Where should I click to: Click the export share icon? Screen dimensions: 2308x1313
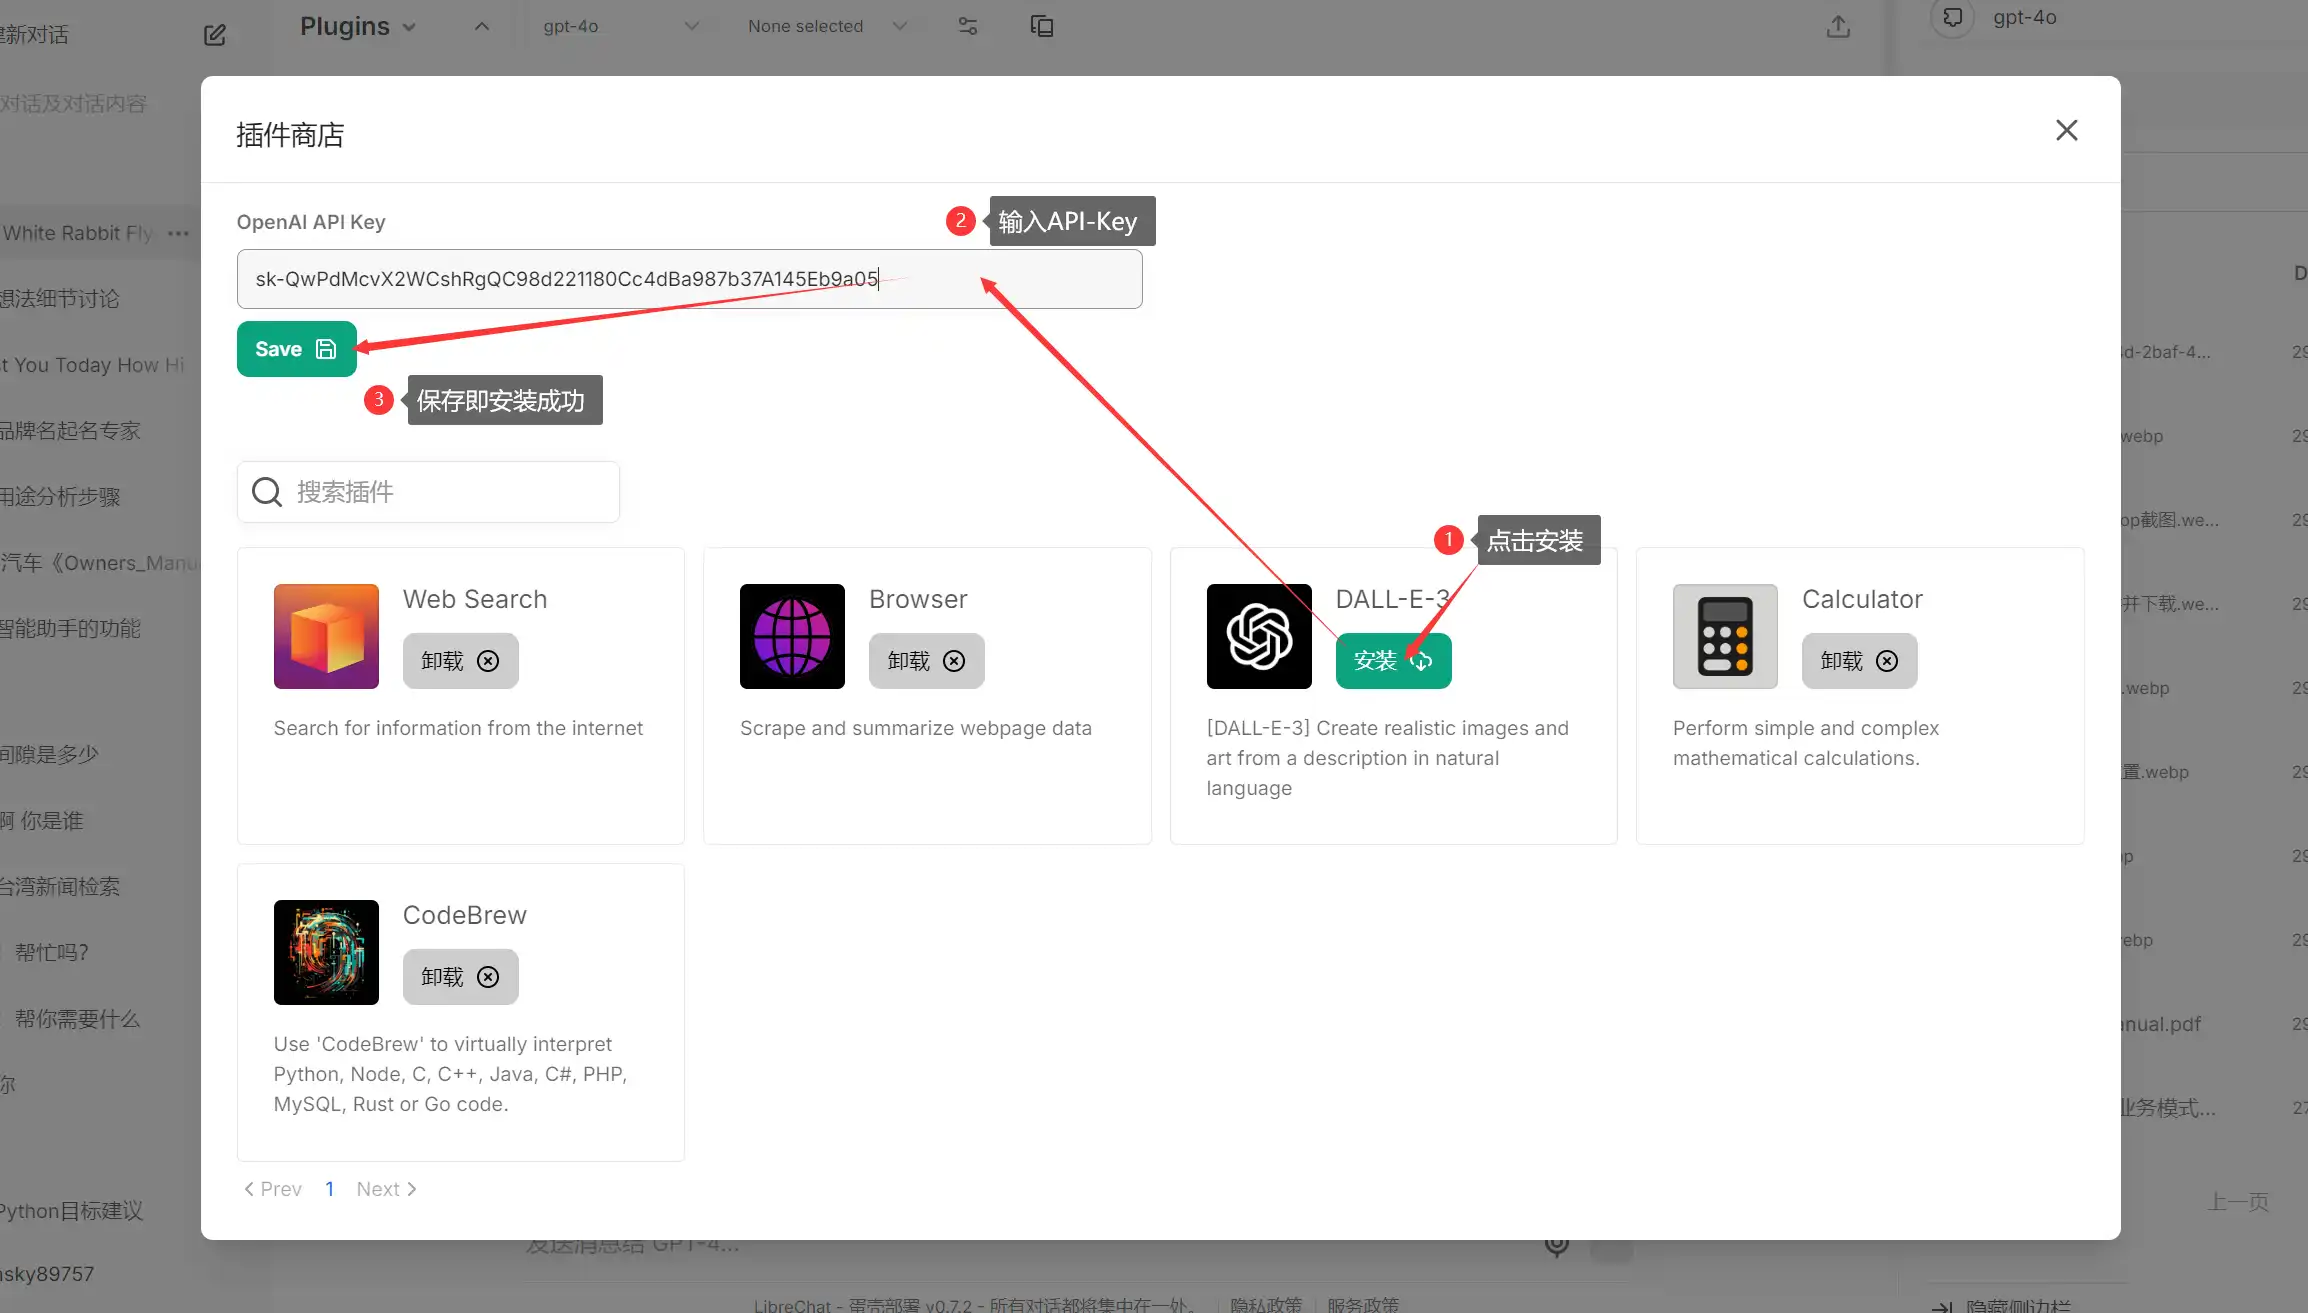point(1838,27)
